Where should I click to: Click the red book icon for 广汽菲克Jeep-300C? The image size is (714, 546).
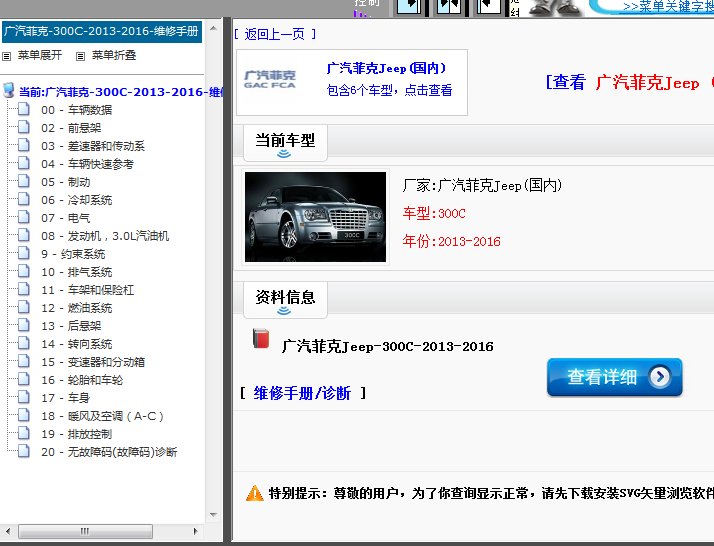(x=261, y=338)
